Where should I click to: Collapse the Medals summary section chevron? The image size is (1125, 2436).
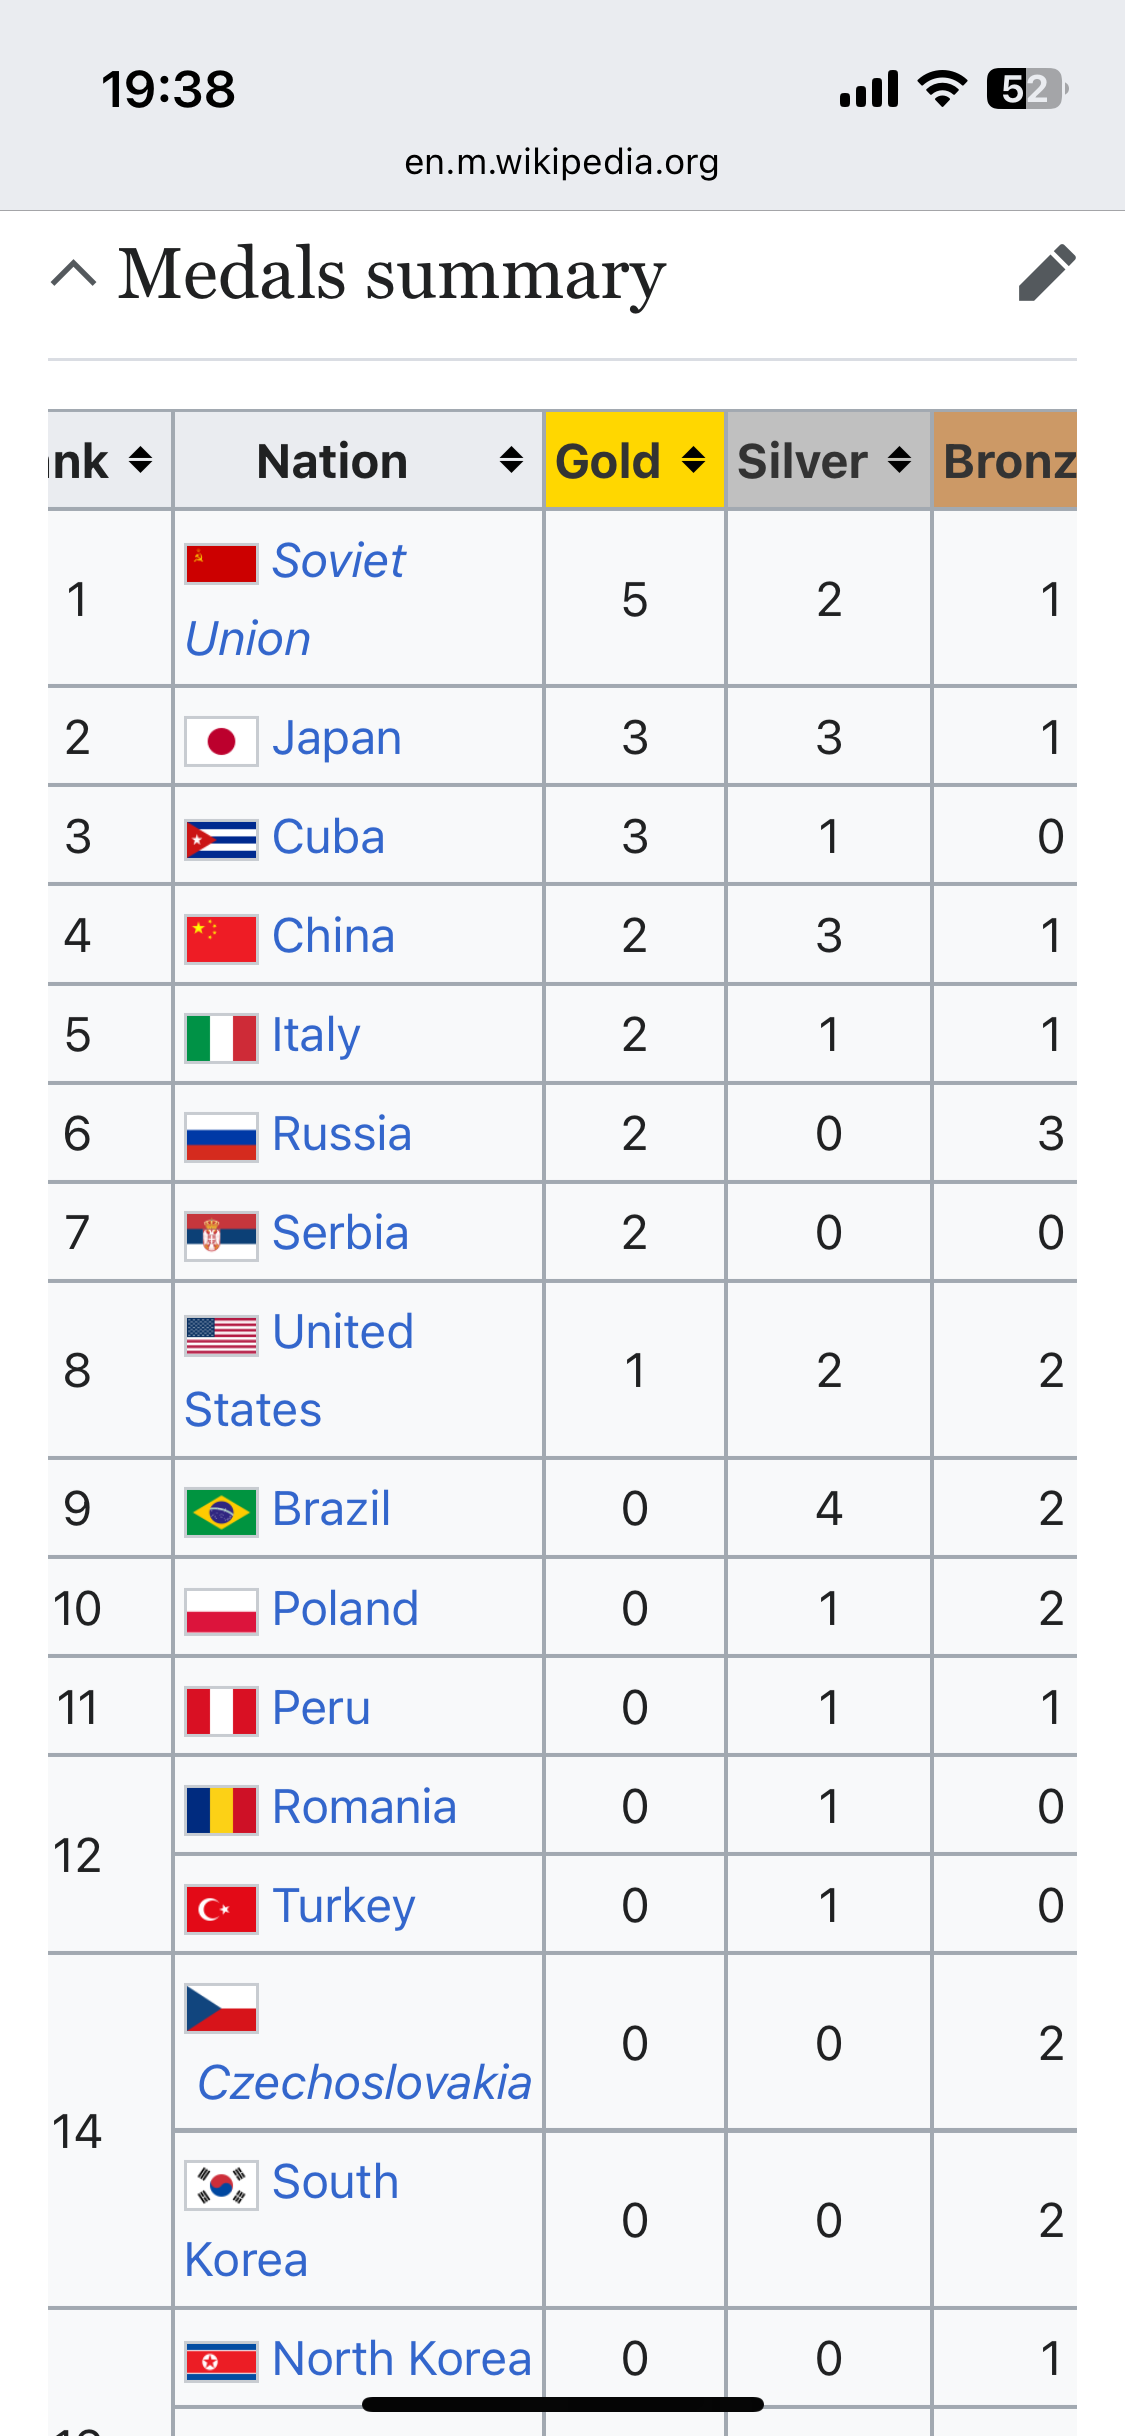[x=74, y=273]
